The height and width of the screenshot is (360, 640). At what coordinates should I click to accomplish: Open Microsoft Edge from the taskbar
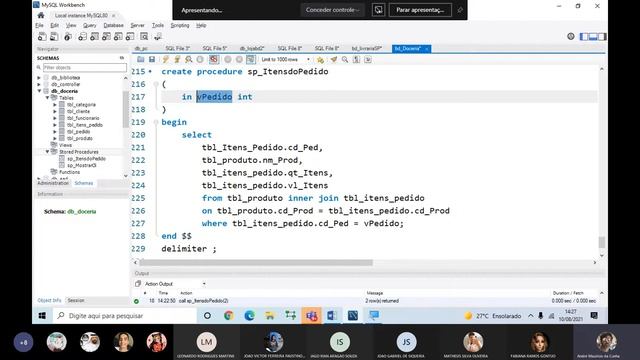tap(249, 316)
